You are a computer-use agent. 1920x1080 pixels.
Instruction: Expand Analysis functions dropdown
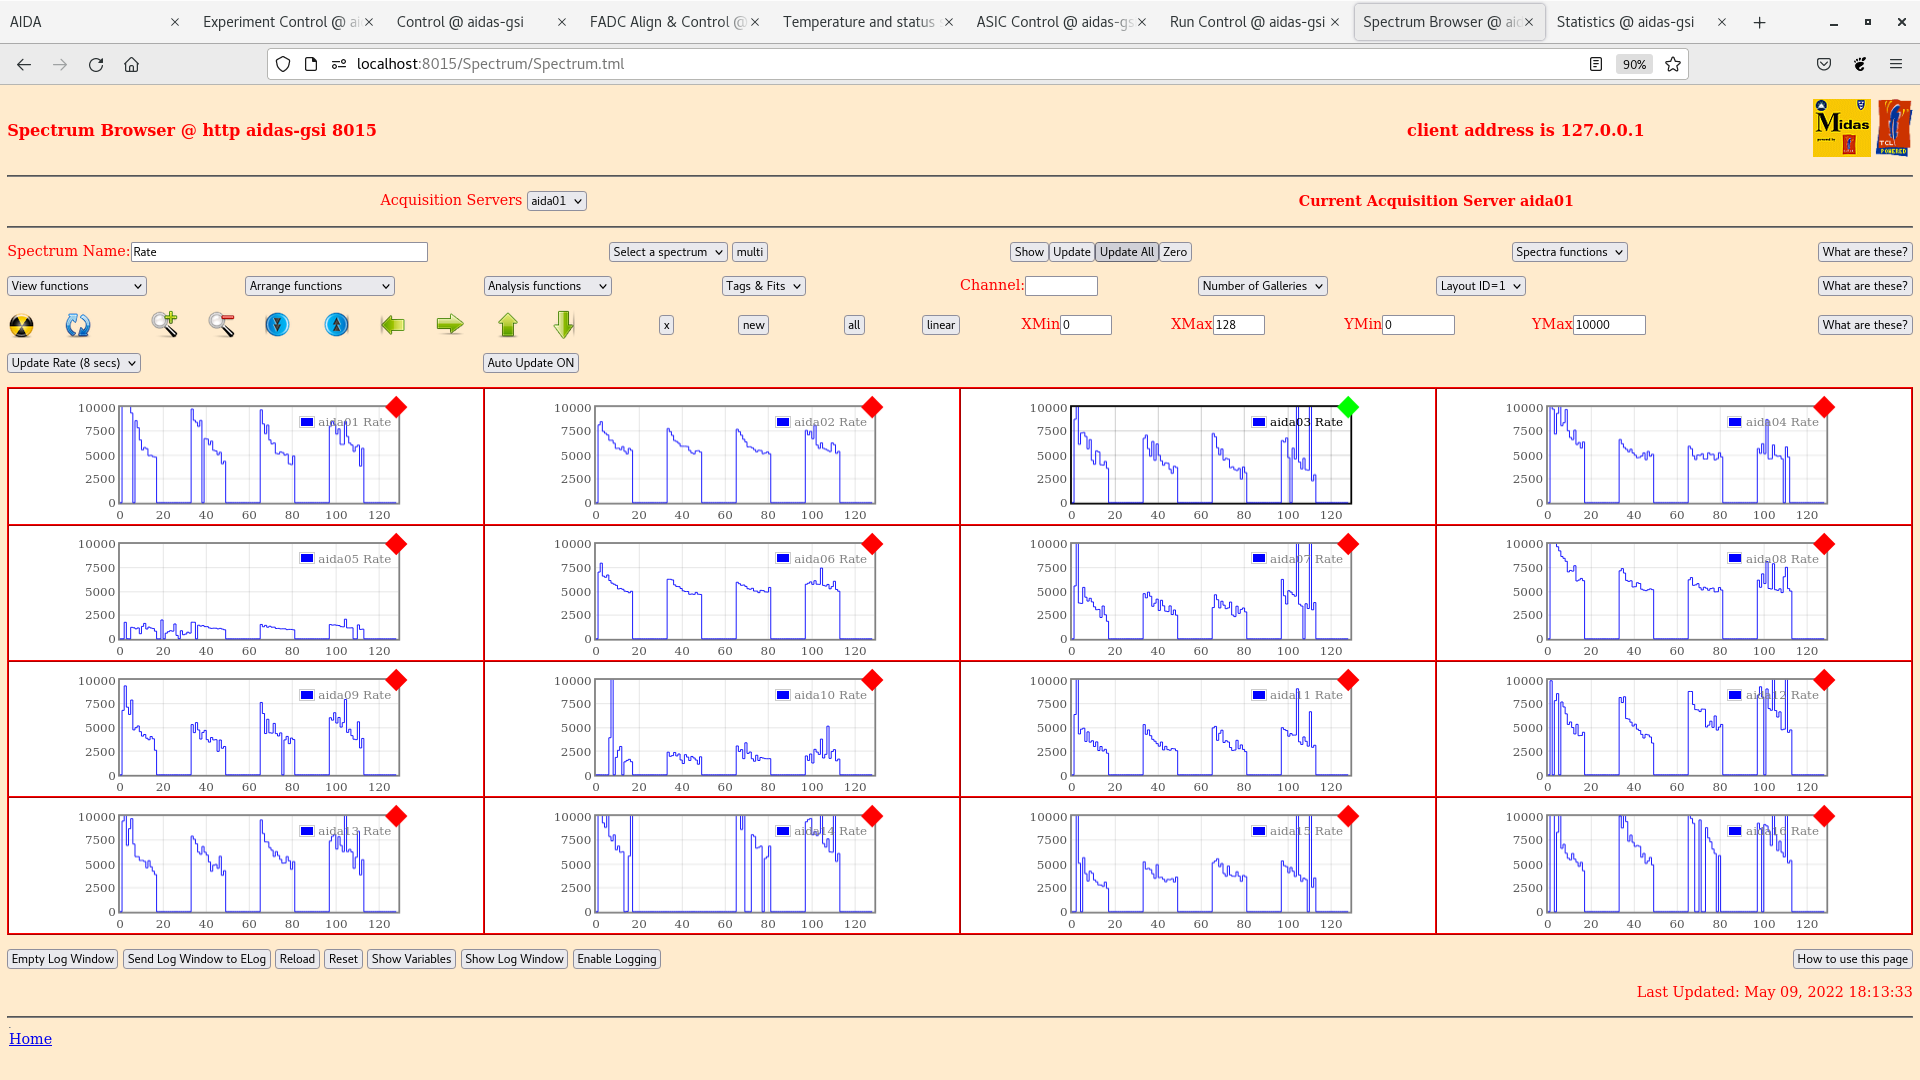(548, 286)
